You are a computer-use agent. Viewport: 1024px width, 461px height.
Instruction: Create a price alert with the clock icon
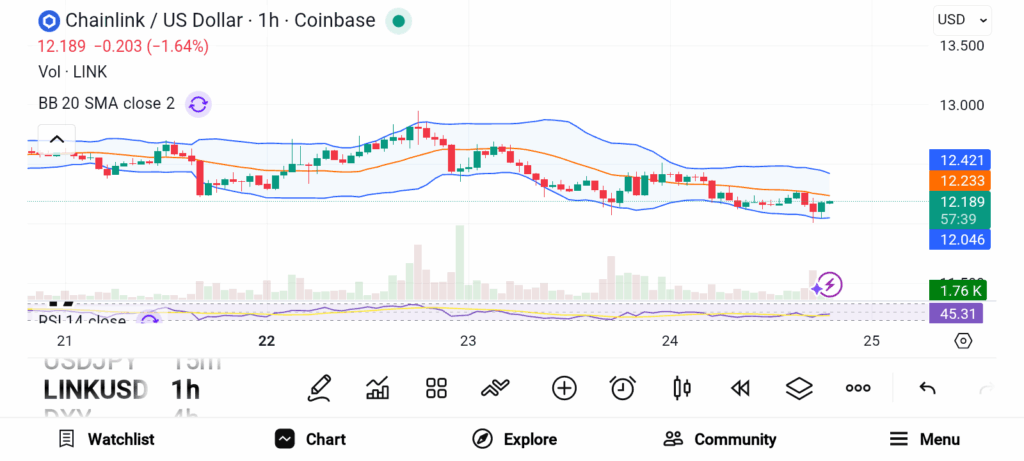coord(623,388)
